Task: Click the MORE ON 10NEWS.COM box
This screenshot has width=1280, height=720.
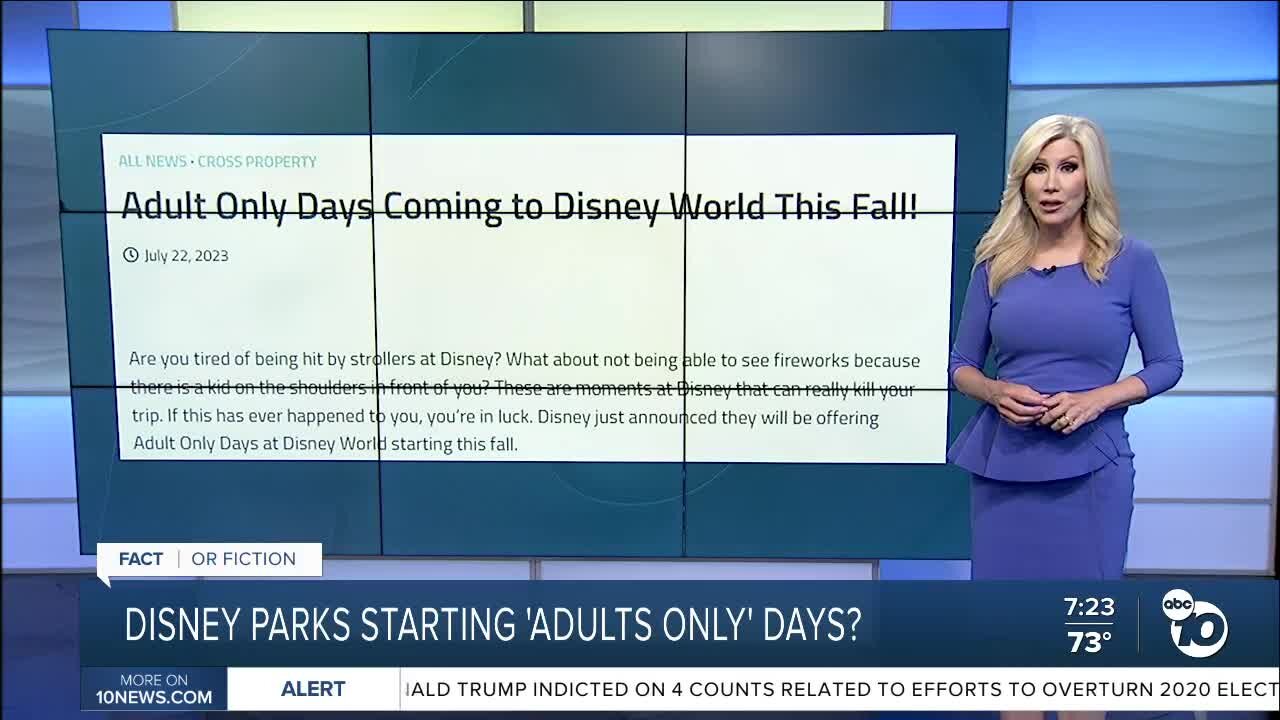Action: (154, 689)
